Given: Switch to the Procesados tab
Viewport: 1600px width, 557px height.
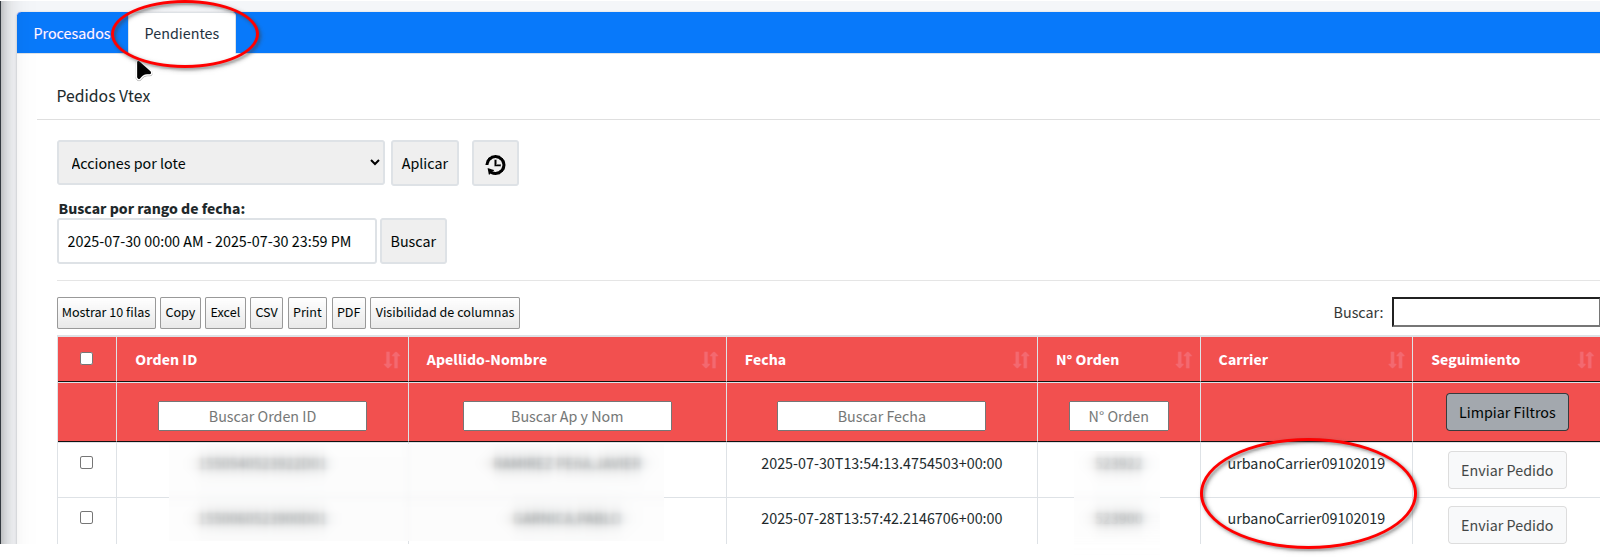Looking at the screenshot, I should coord(72,34).
